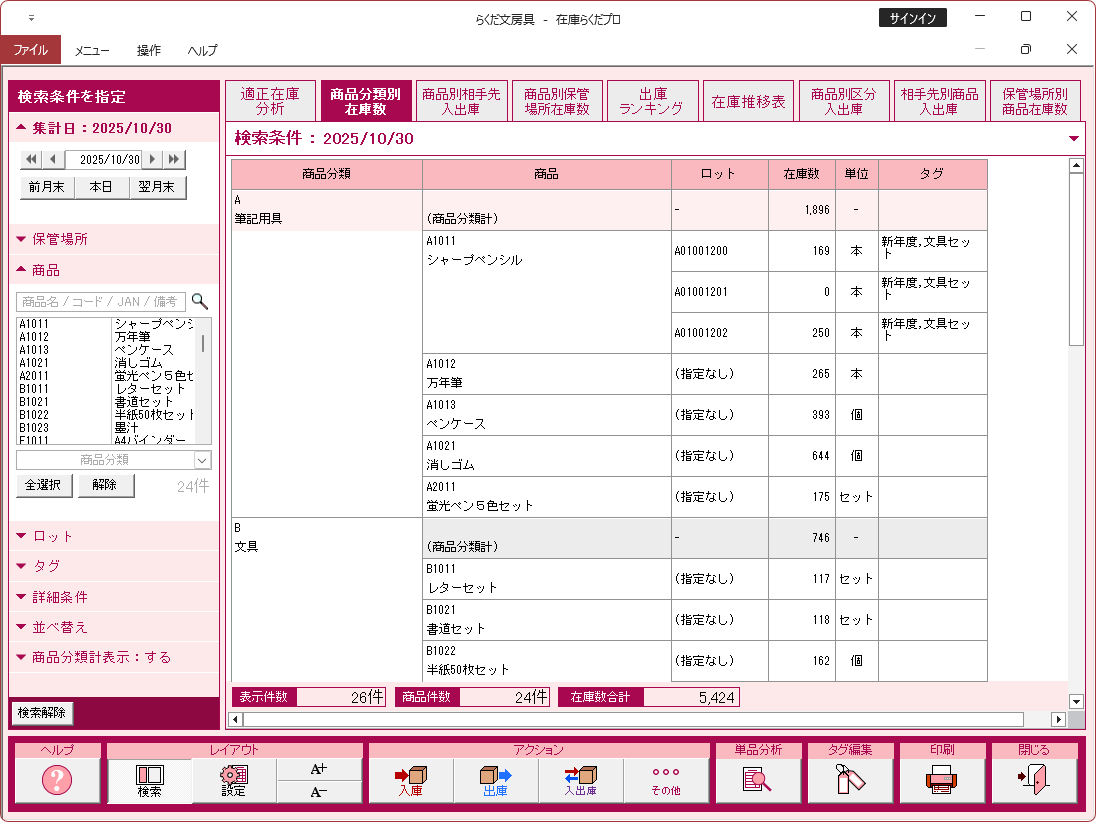Click the product search magnifier icon
The height and width of the screenshot is (822, 1096).
point(200,301)
